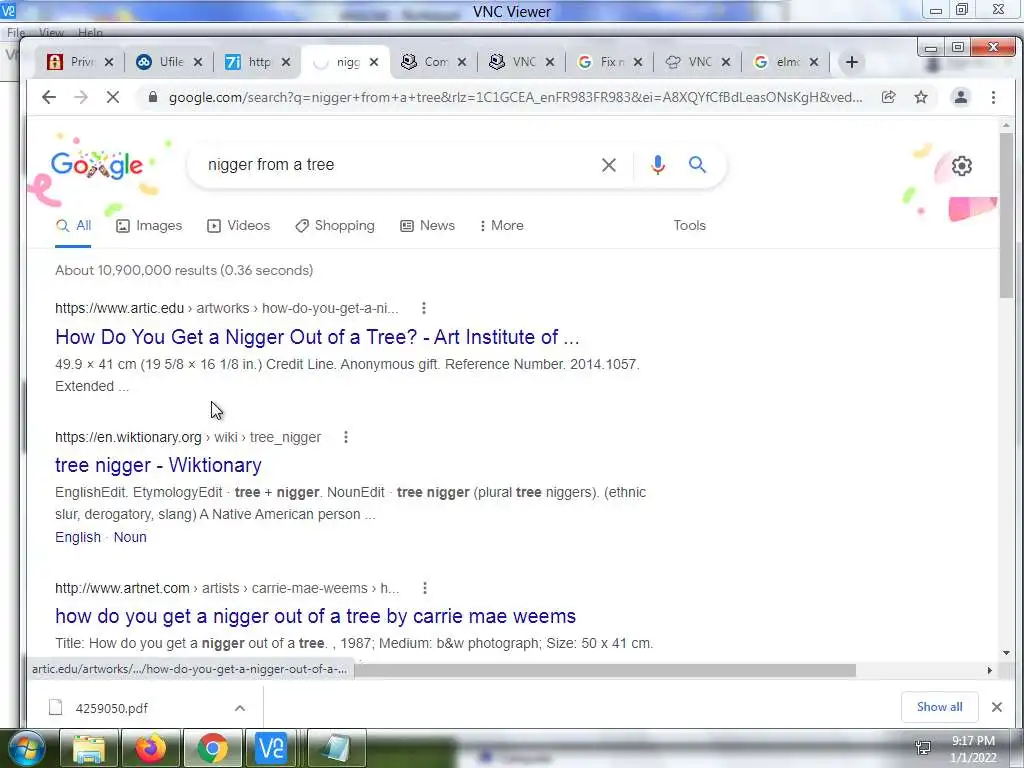Stop the page from loading
1024x768 pixels.
coord(112,97)
